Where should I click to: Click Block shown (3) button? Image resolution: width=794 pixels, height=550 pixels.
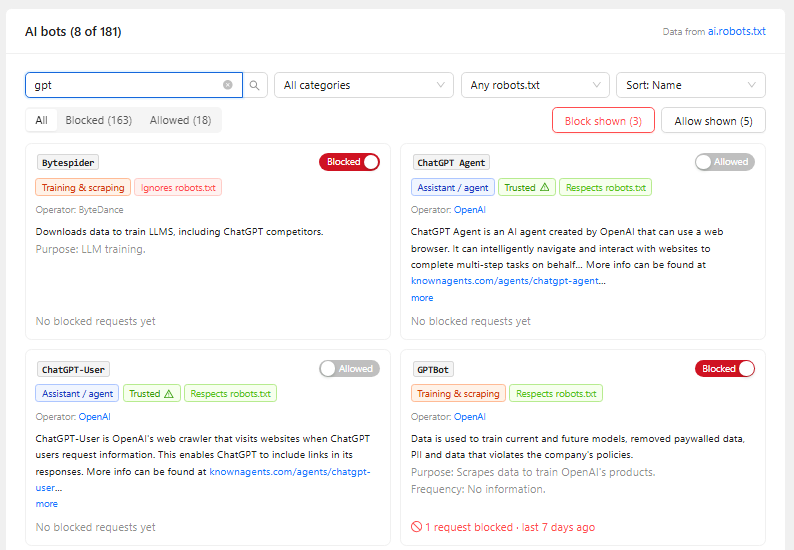603,121
